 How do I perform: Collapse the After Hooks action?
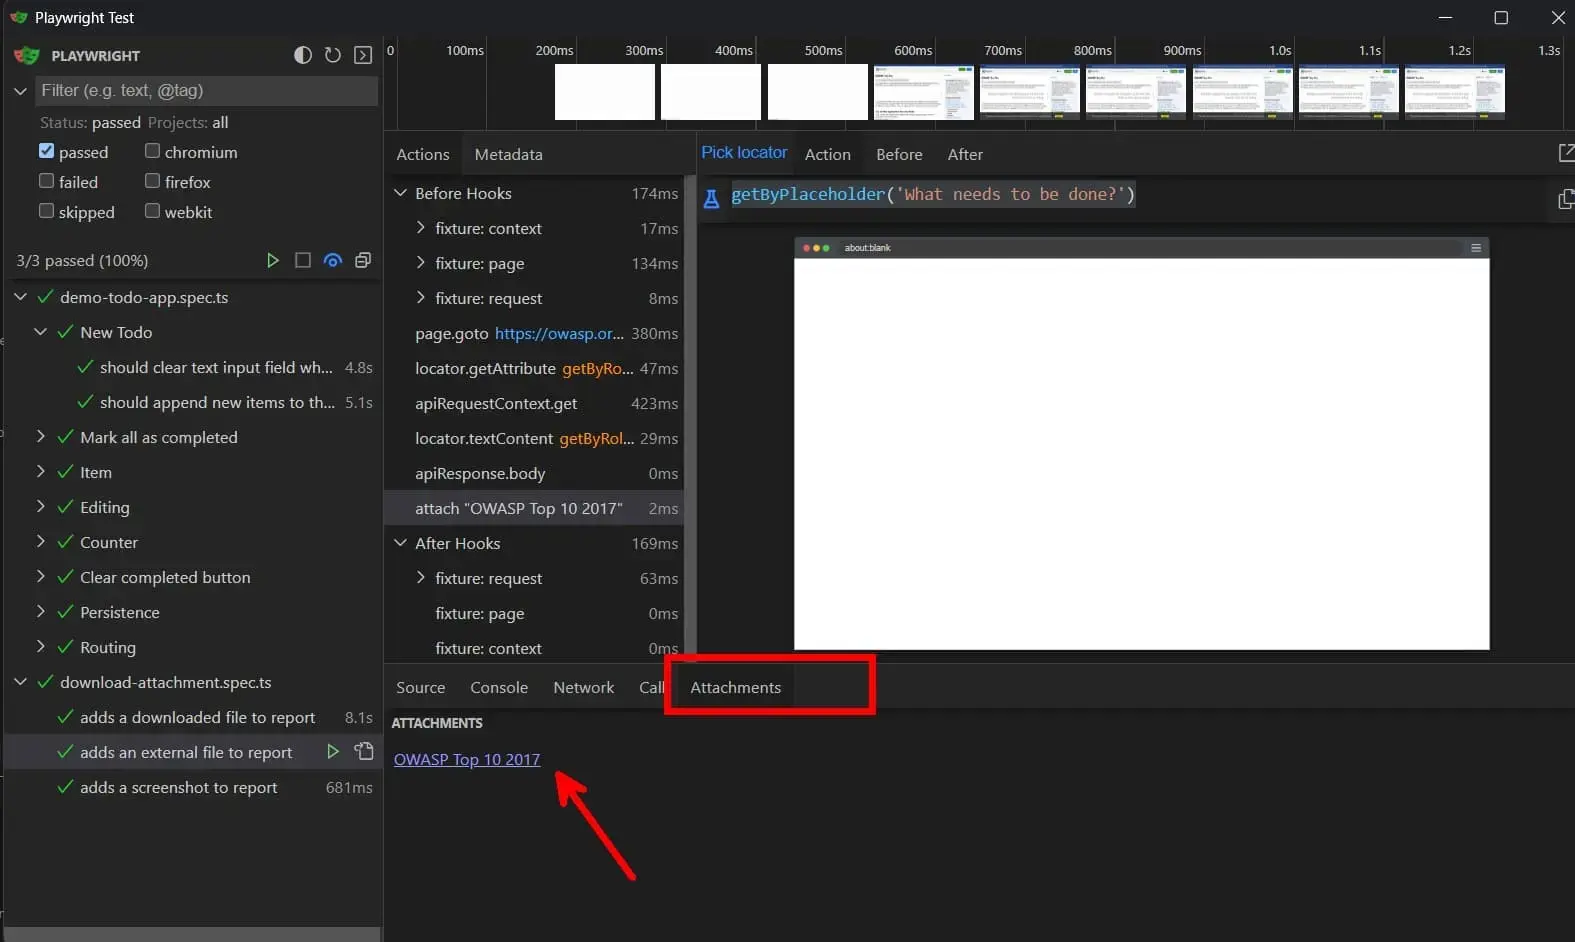(x=400, y=543)
